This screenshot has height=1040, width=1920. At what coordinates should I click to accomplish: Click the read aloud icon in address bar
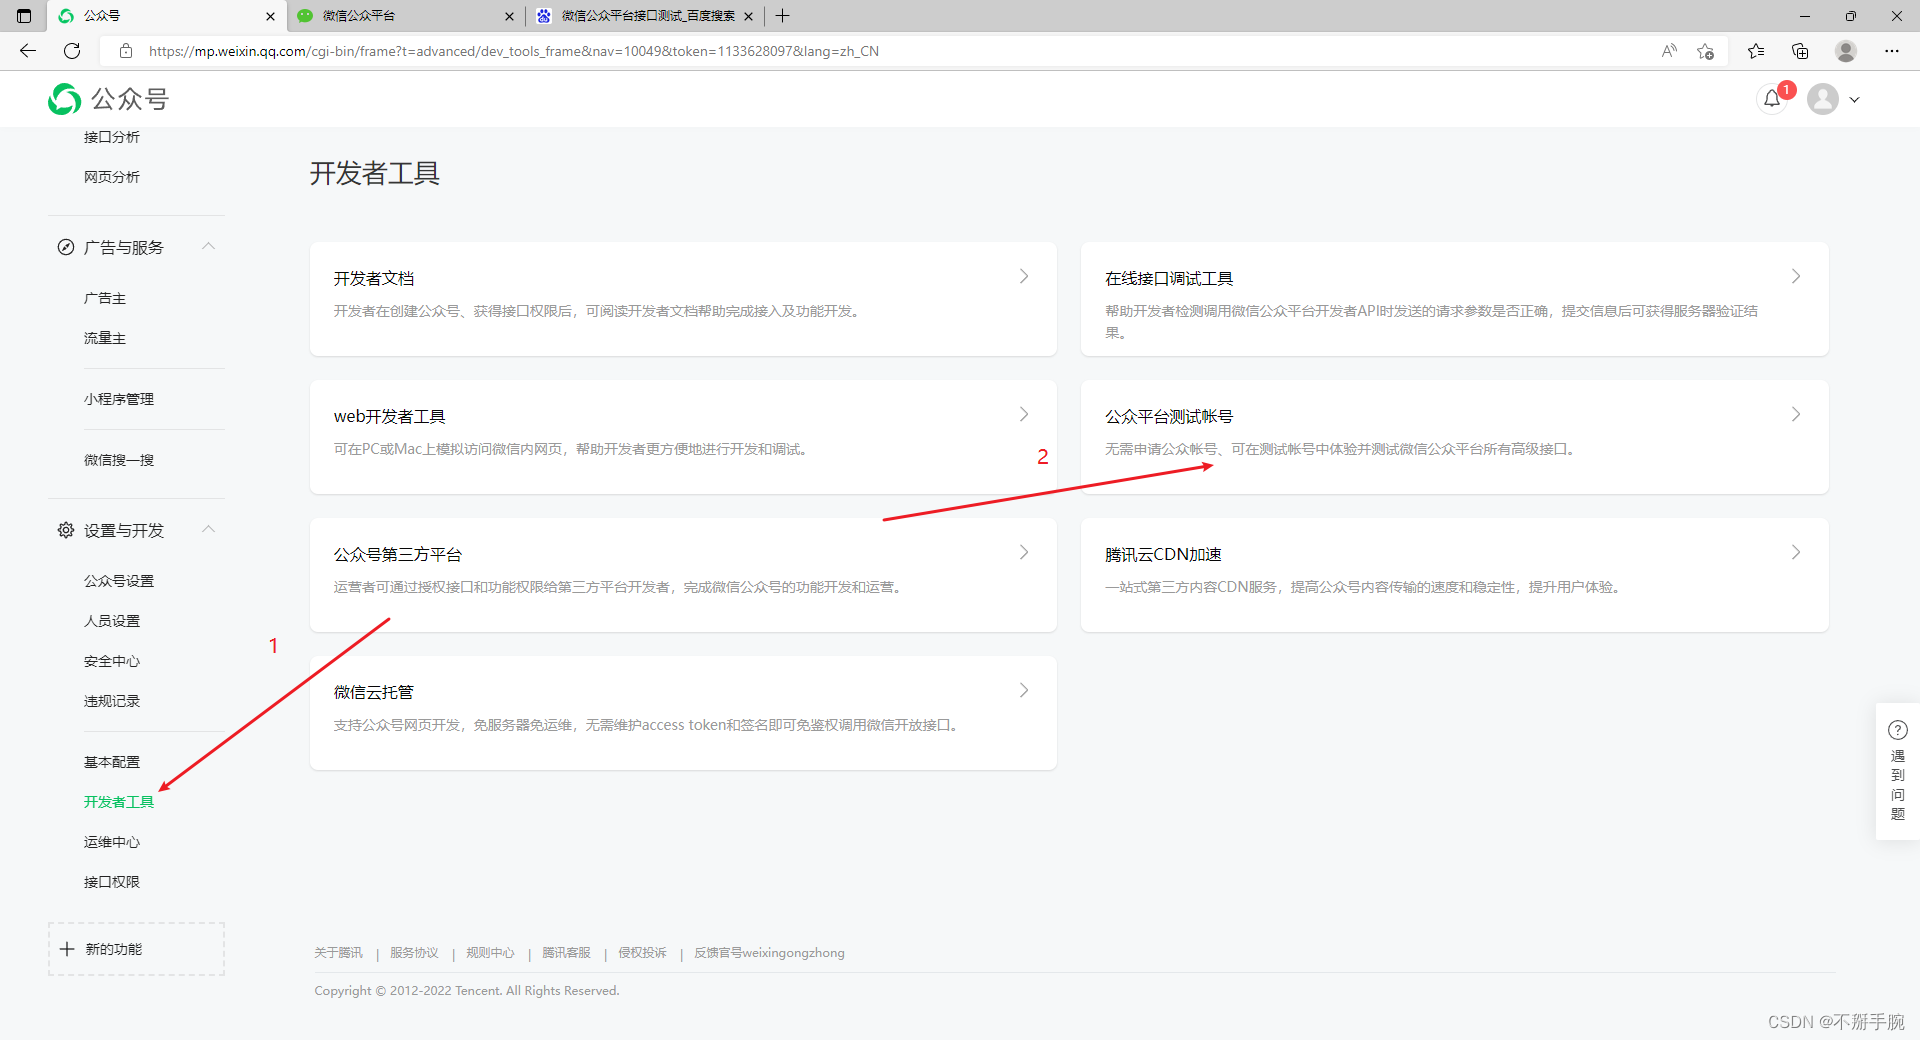[x=1669, y=51]
